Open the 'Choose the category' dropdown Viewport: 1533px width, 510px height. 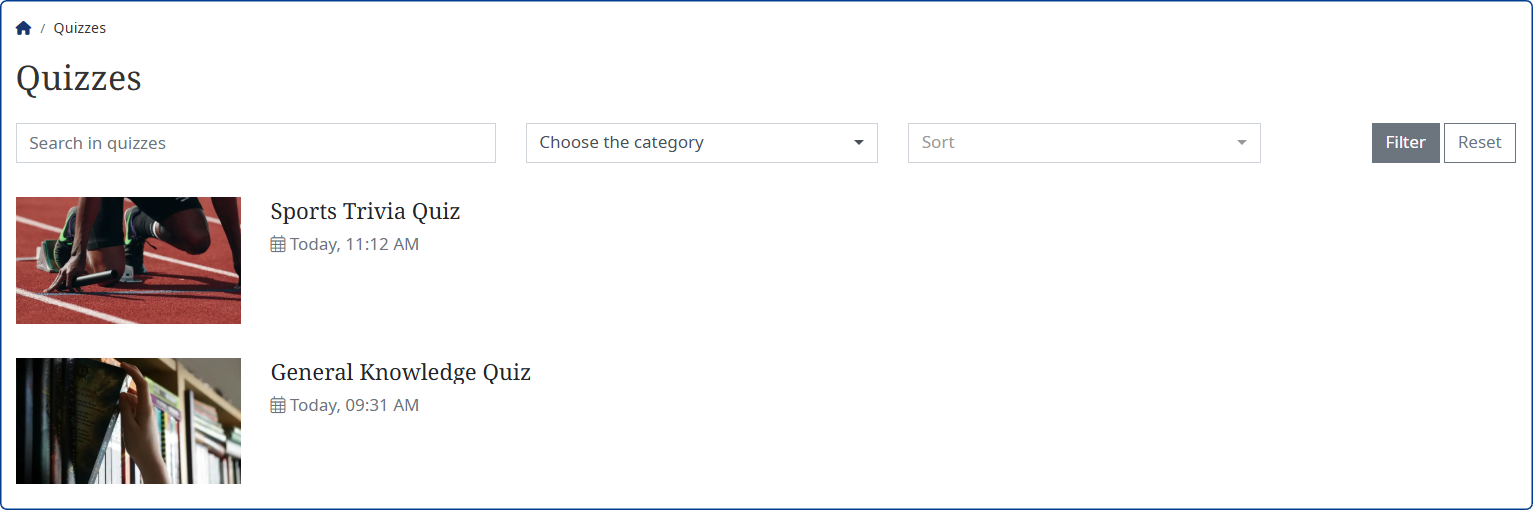click(700, 143)
